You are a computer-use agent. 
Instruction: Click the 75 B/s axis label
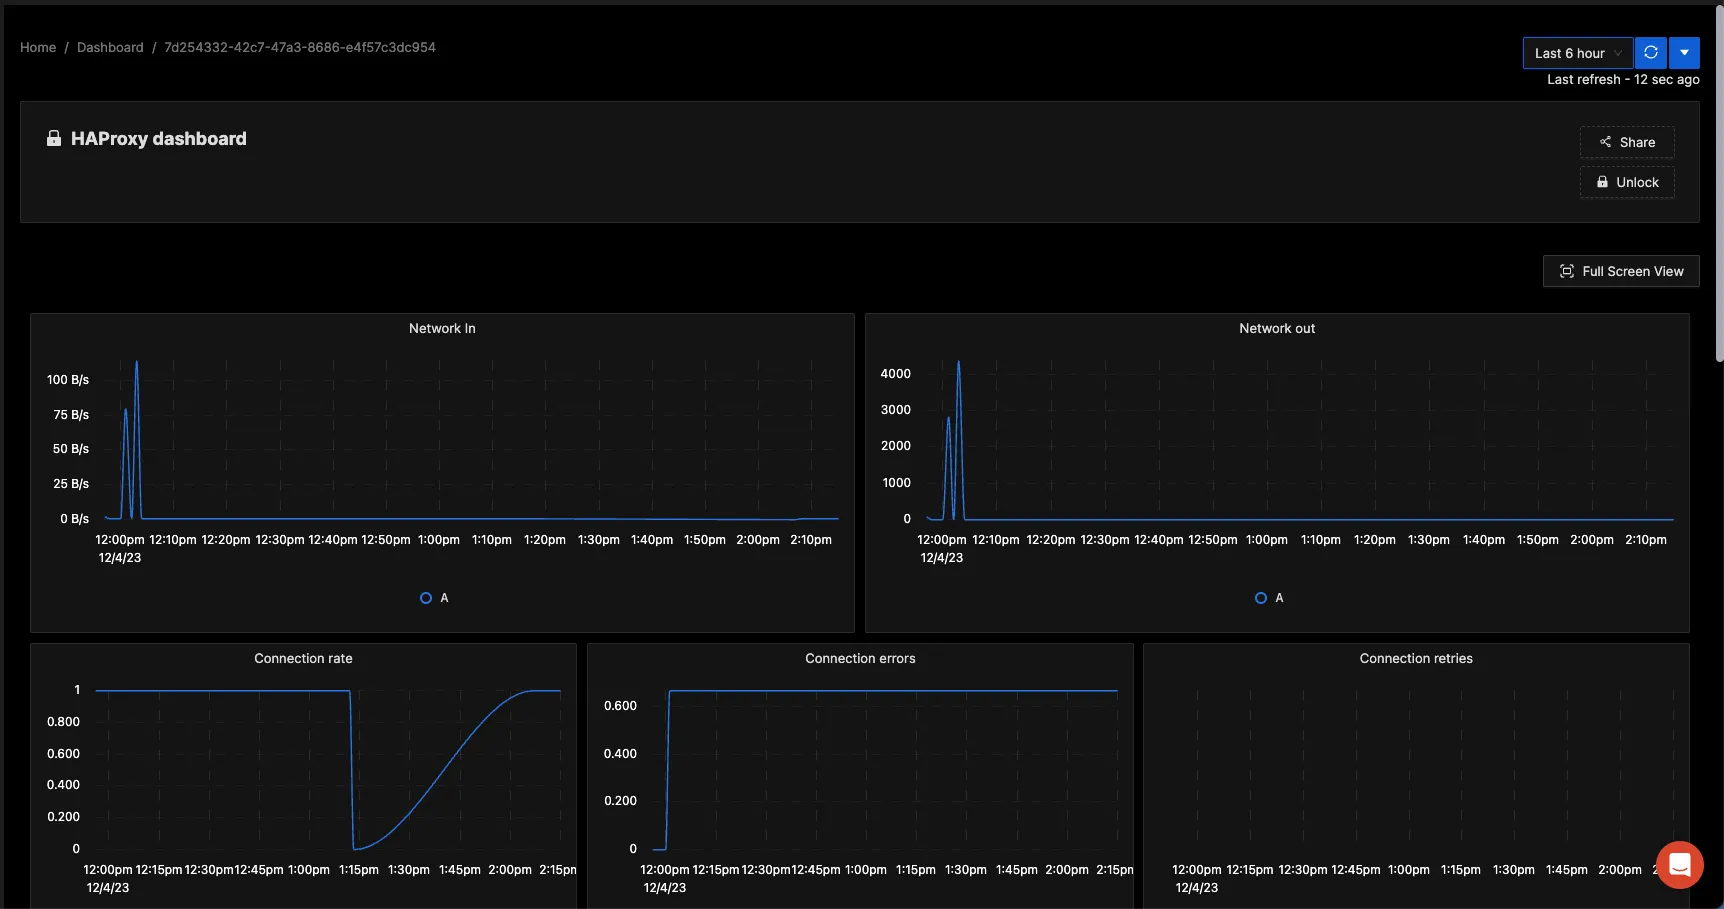pyautogui.click(x=71, y=415)
